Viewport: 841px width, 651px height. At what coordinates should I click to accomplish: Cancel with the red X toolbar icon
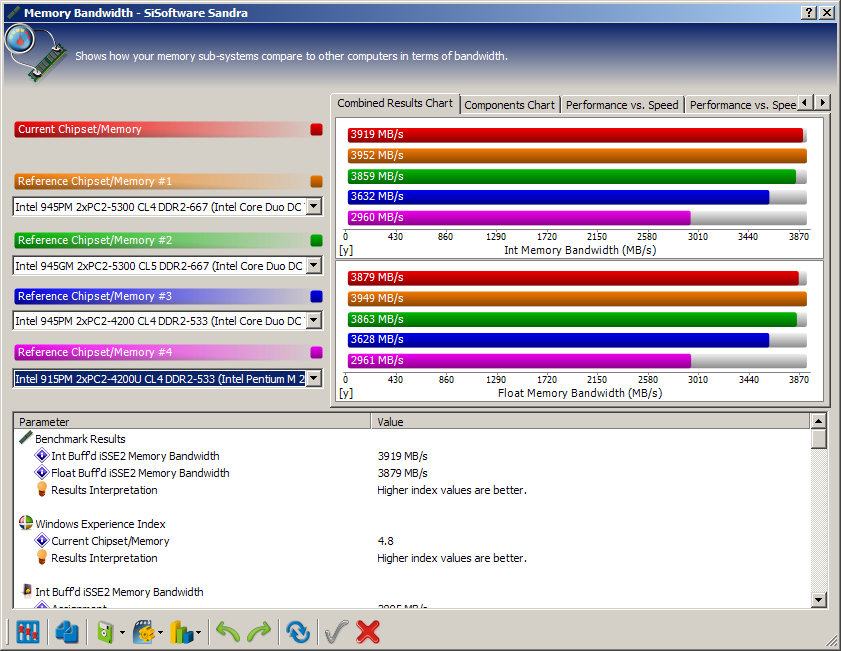pos(368,632)
